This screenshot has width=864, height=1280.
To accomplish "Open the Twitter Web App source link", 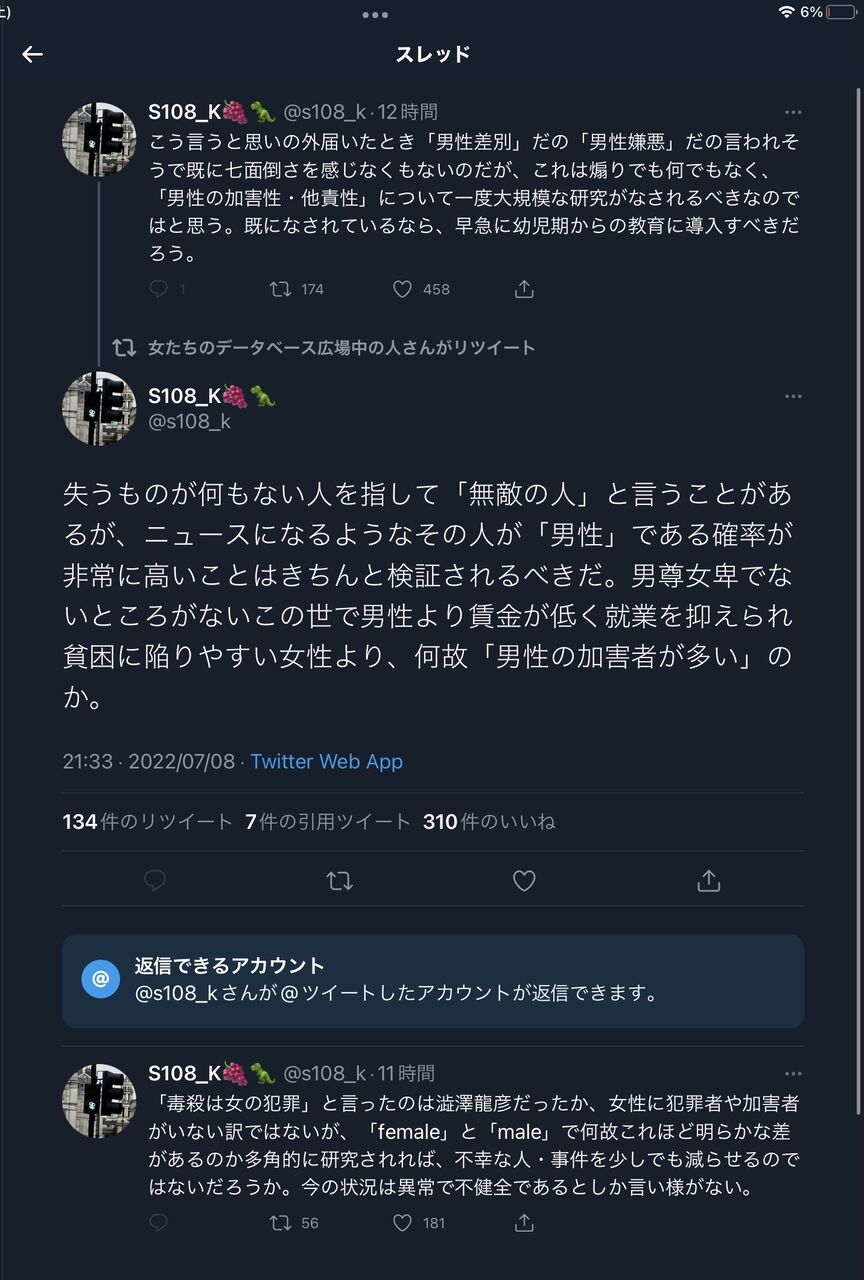I will [x=326, y=761].
